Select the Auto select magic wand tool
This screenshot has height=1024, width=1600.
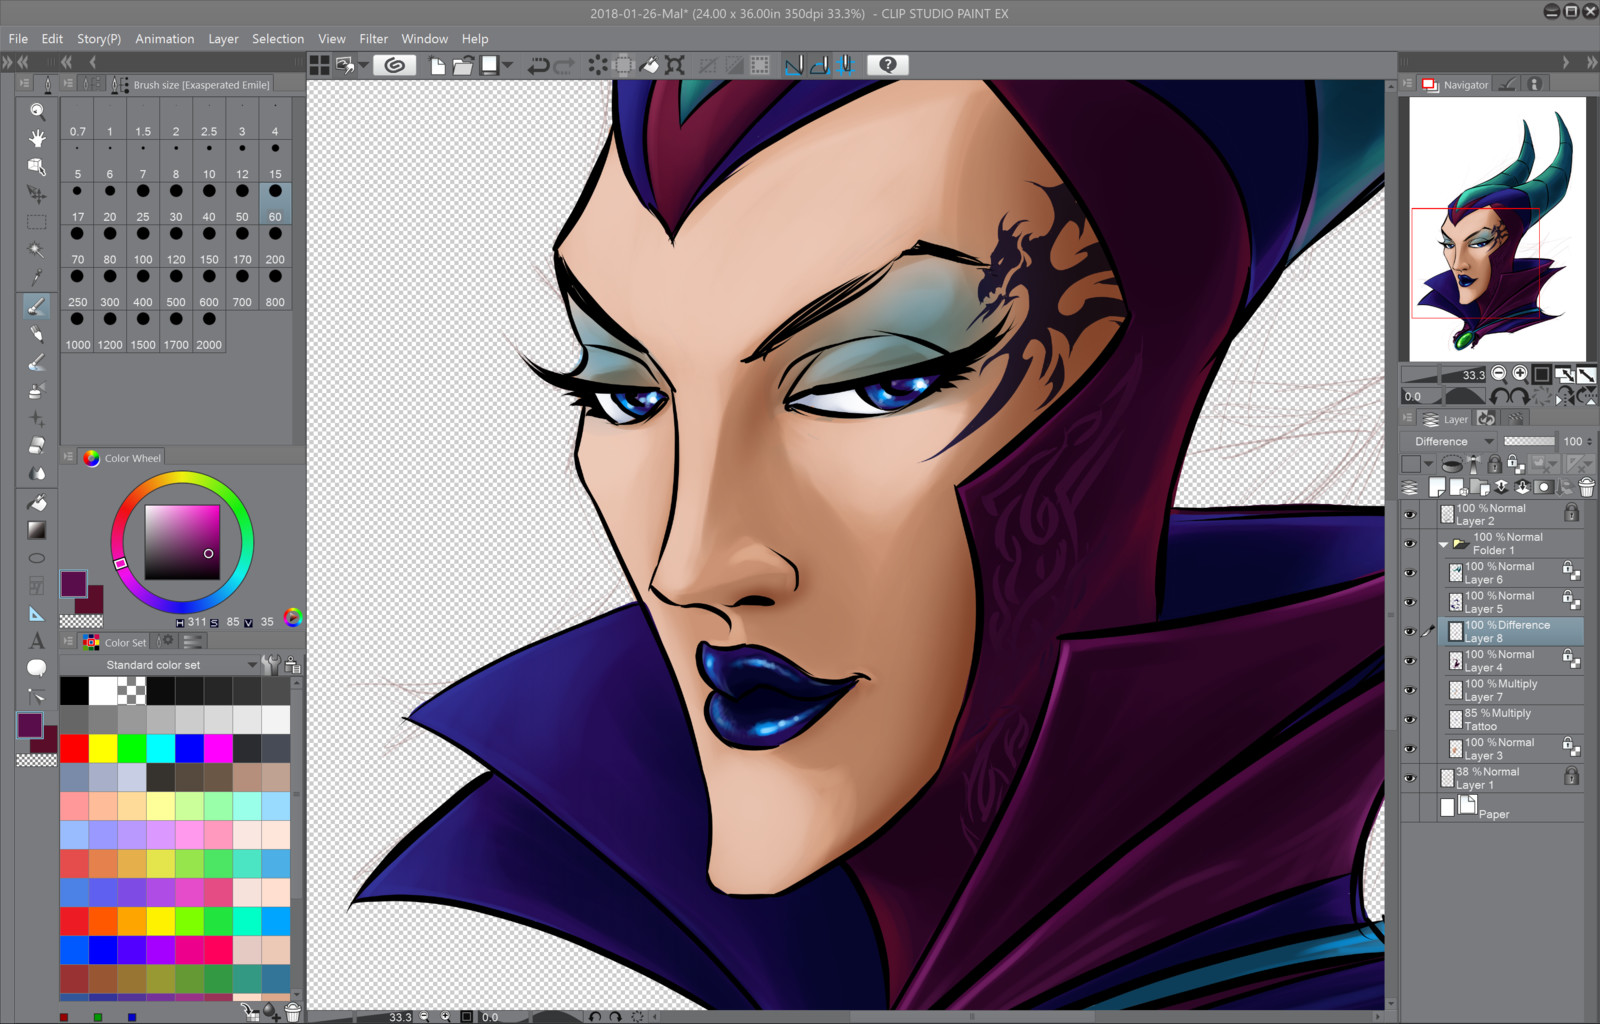pos(37,250)
